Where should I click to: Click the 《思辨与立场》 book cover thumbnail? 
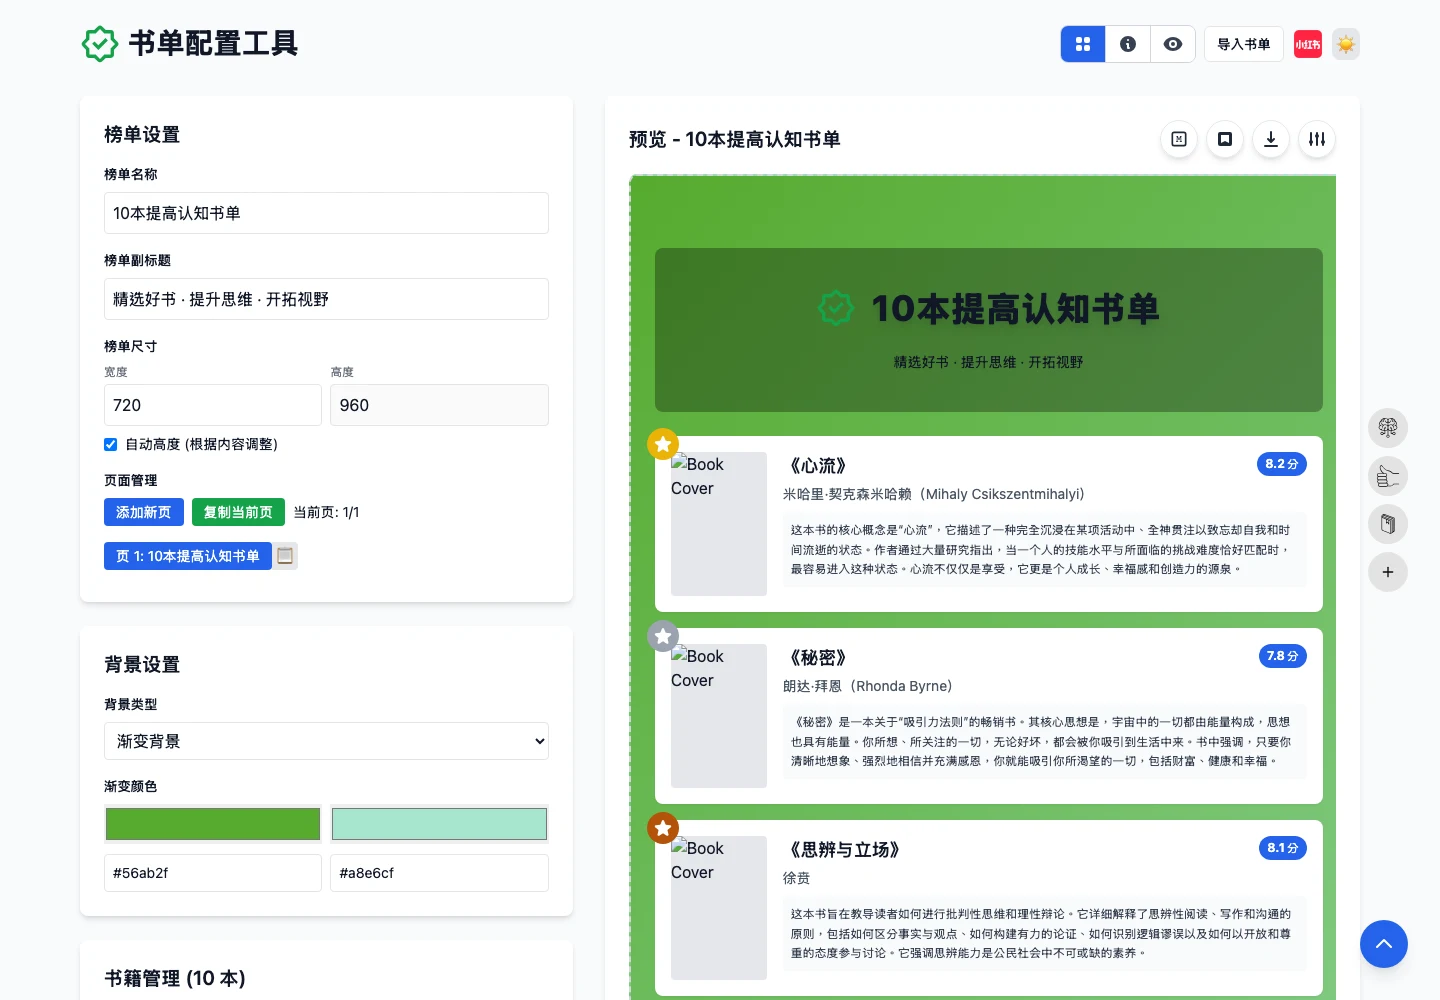pos(719,908)
